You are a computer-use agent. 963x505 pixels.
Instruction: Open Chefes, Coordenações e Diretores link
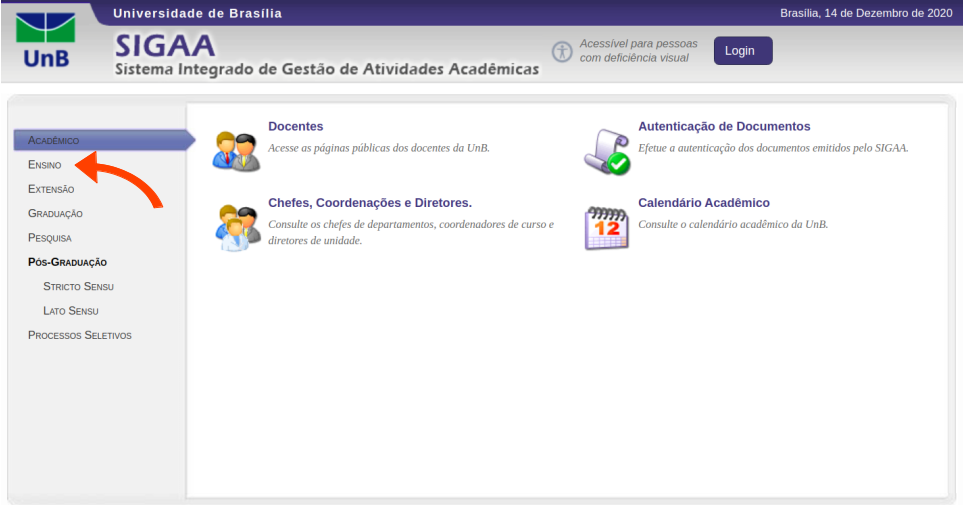tap(369, 203)
